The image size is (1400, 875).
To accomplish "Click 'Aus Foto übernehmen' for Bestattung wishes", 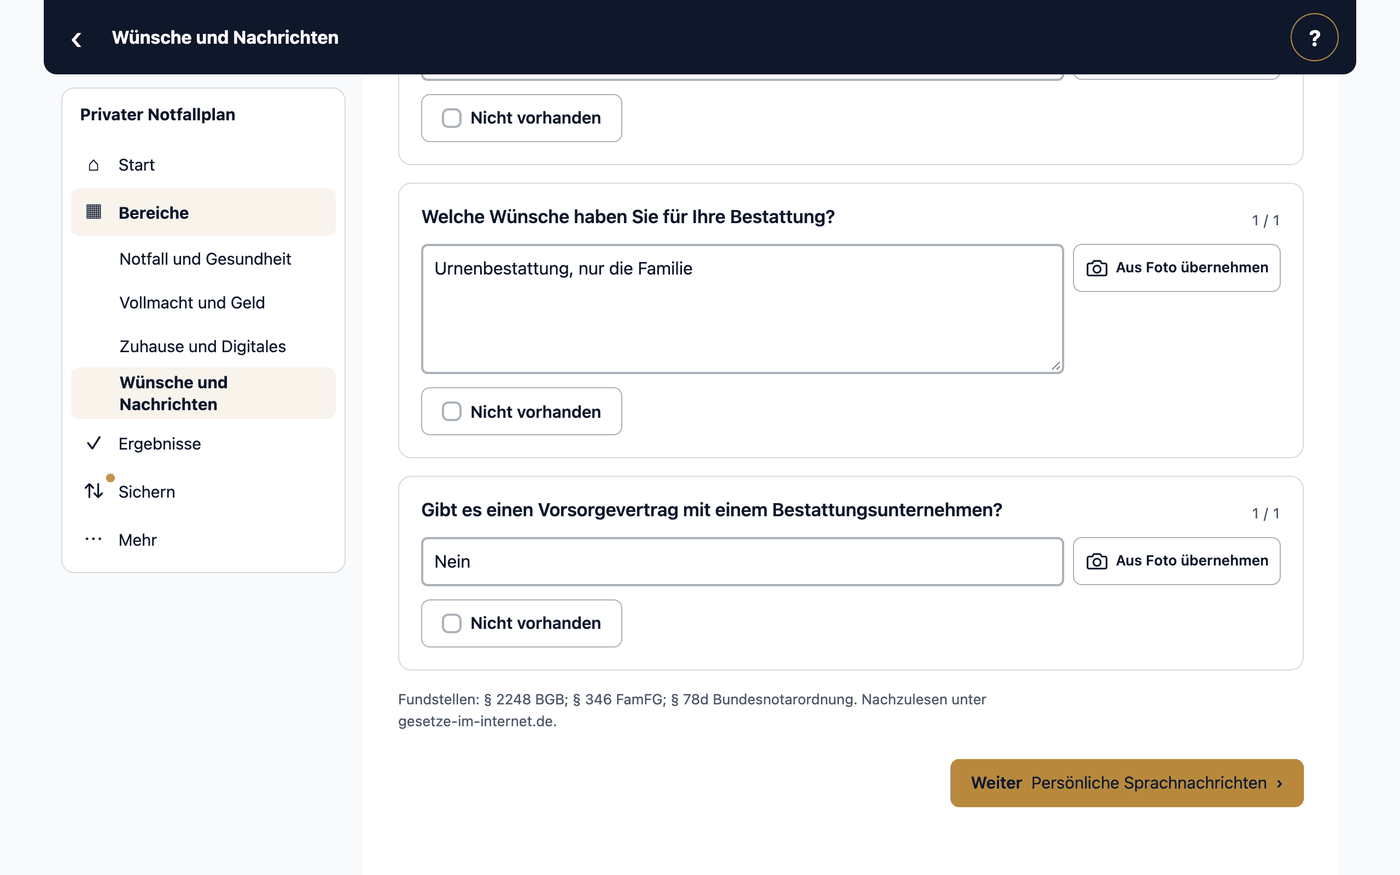I will pyautogui.click(x=1176, y=268).
